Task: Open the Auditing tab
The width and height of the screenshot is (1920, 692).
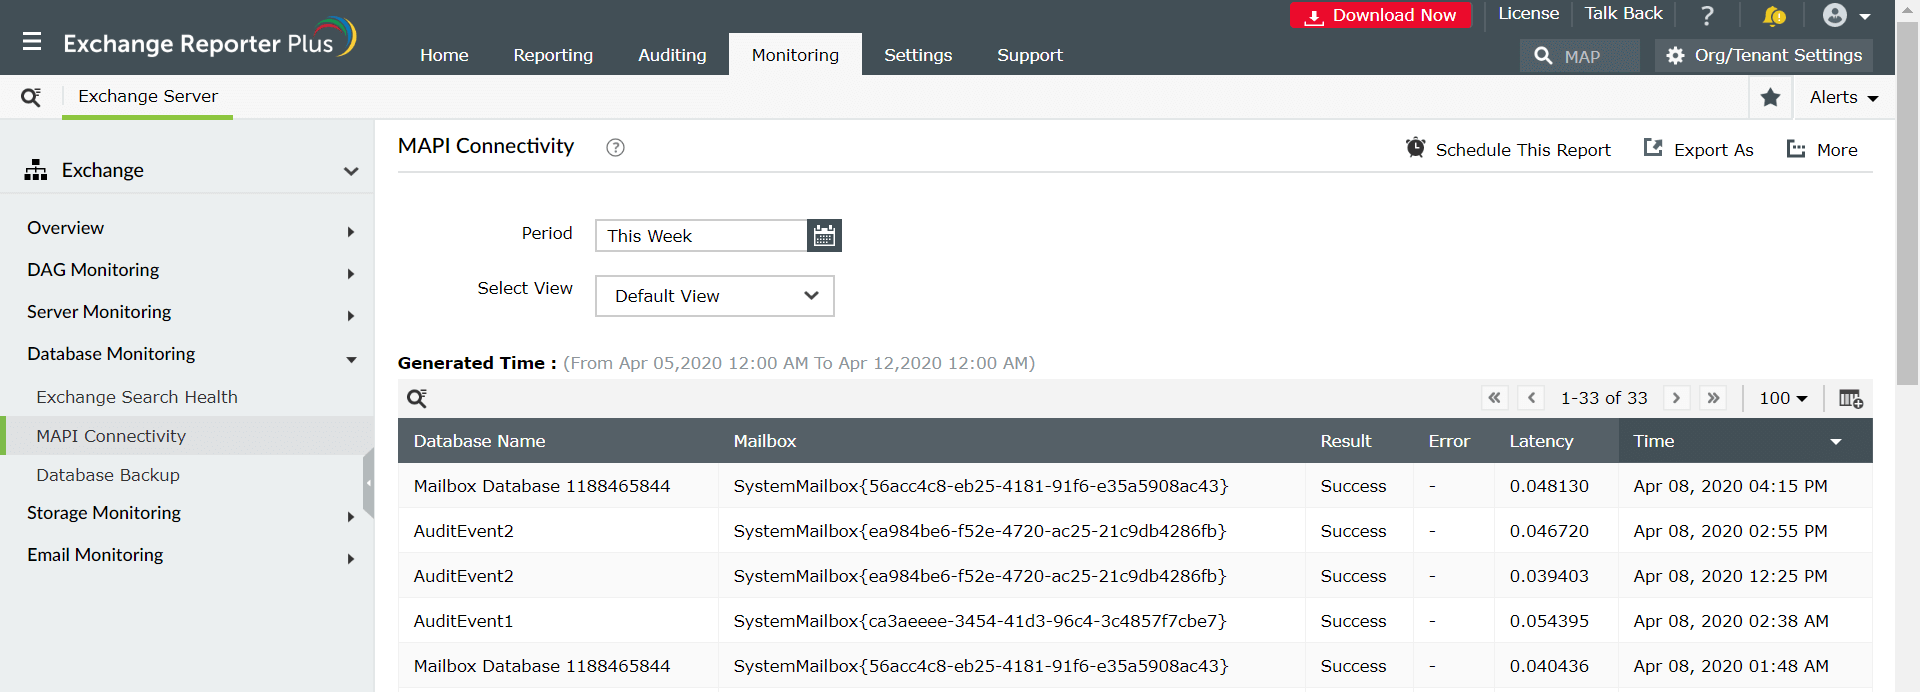Action: pyautogui.click(x=672, y=55)
